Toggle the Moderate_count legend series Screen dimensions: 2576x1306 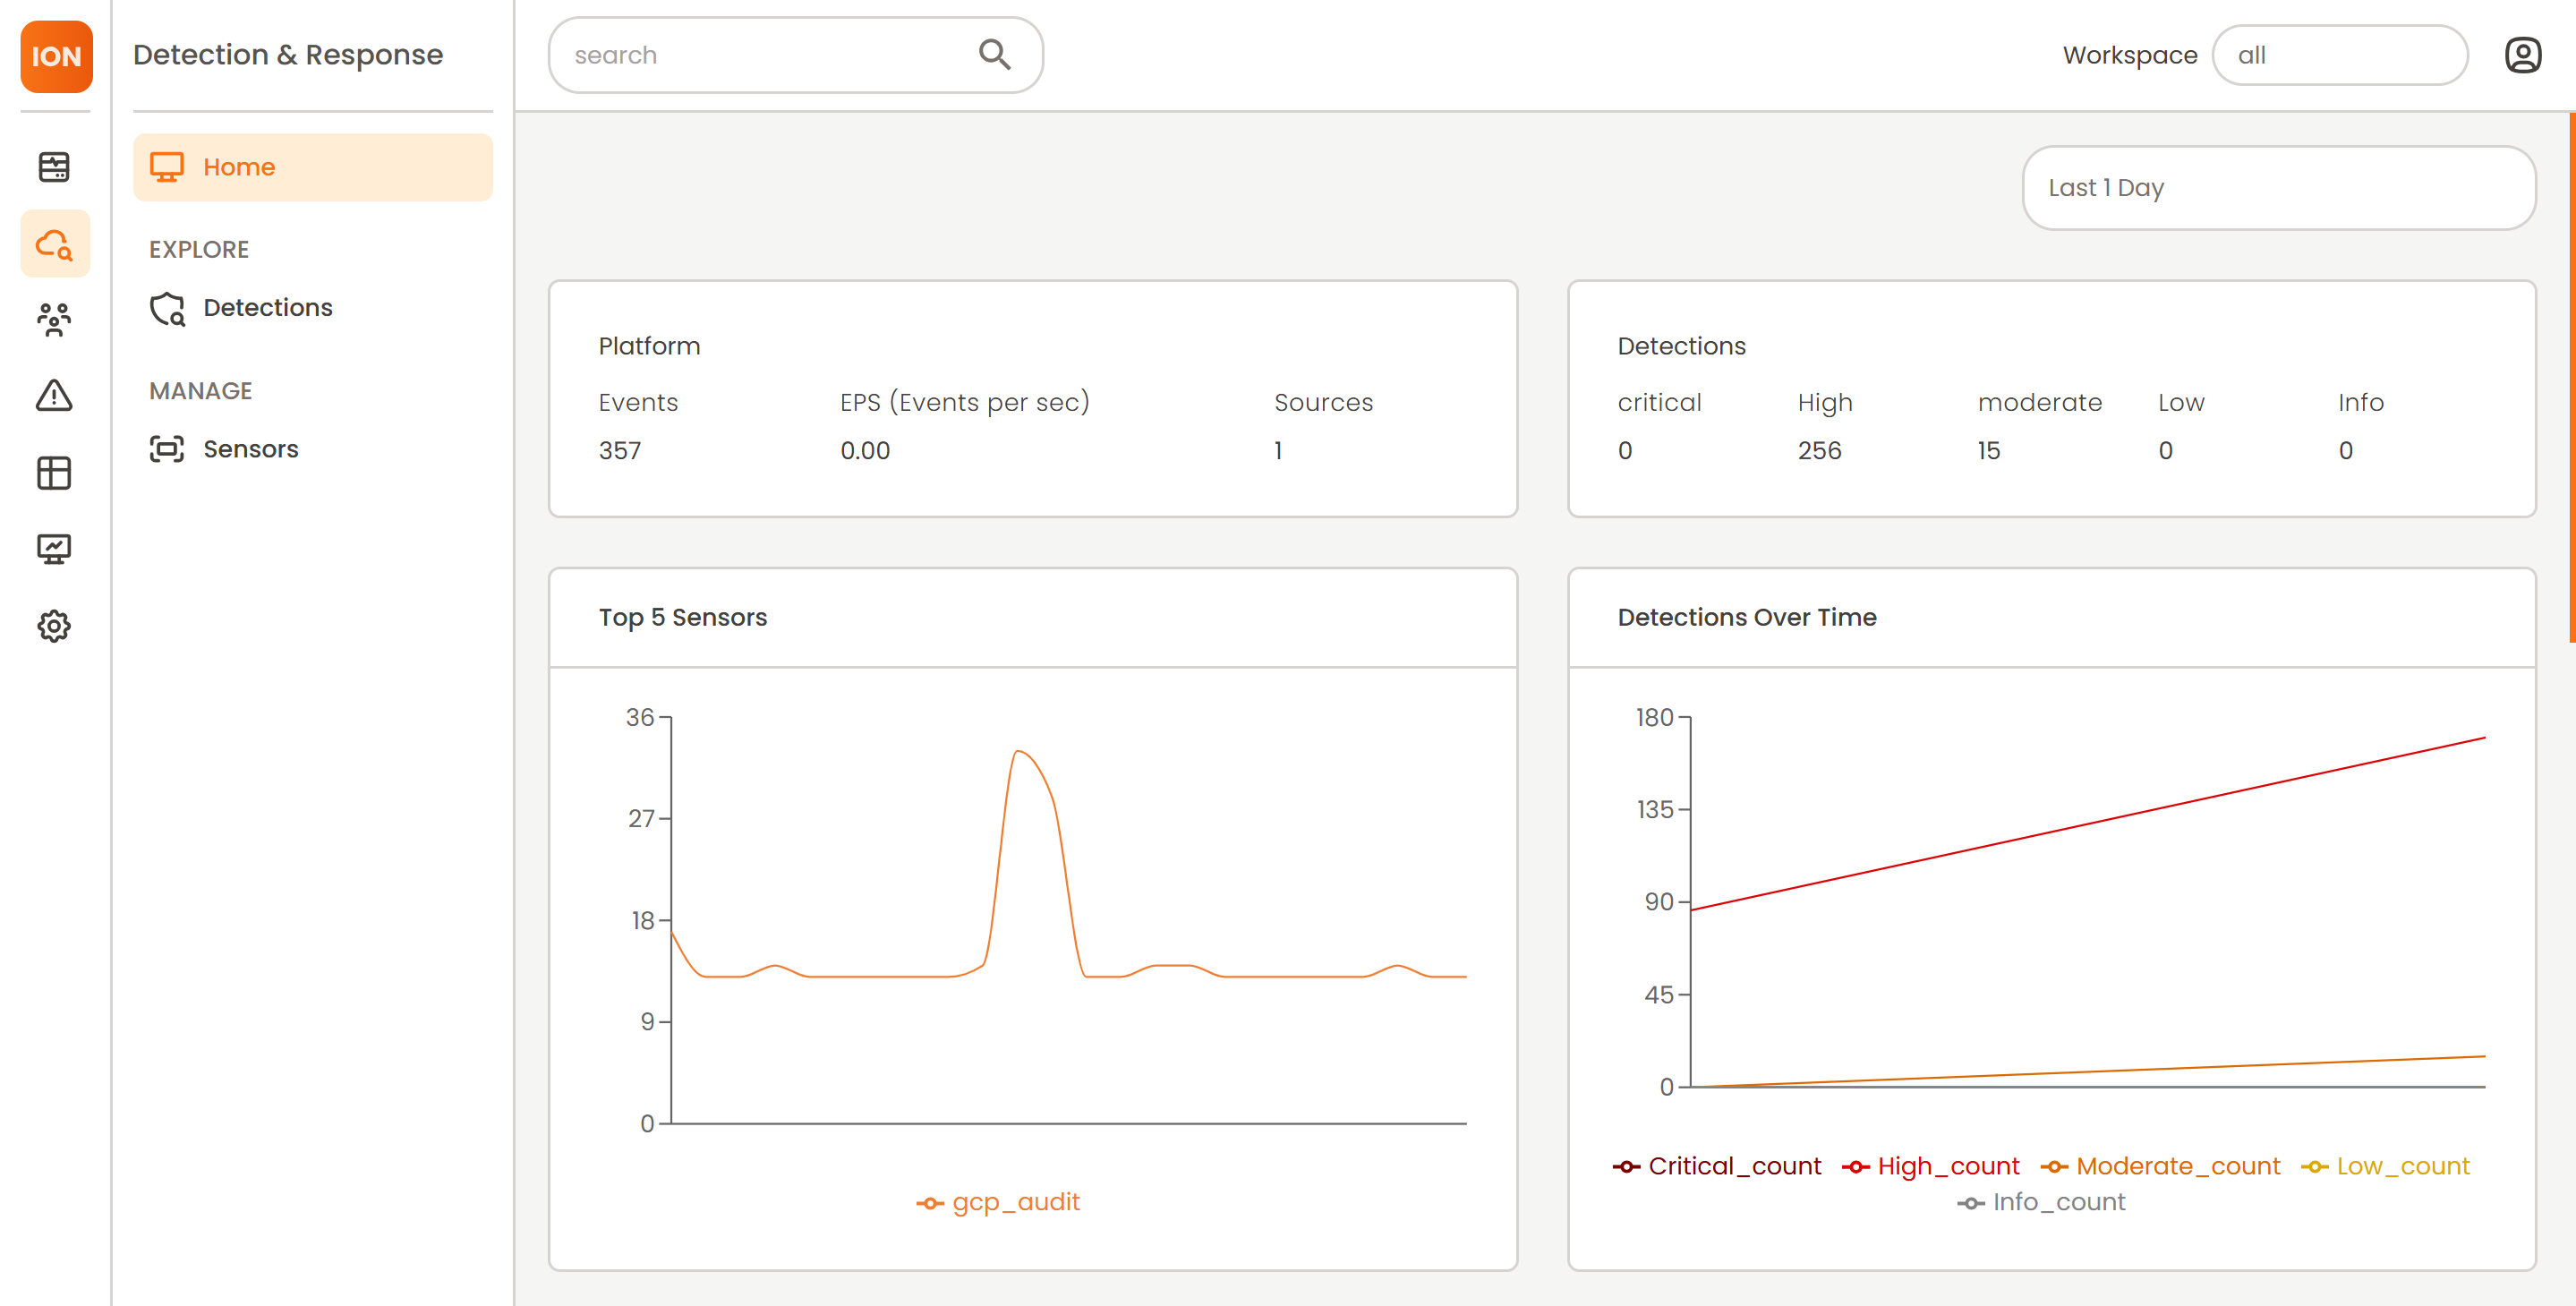(2161, 1166)
